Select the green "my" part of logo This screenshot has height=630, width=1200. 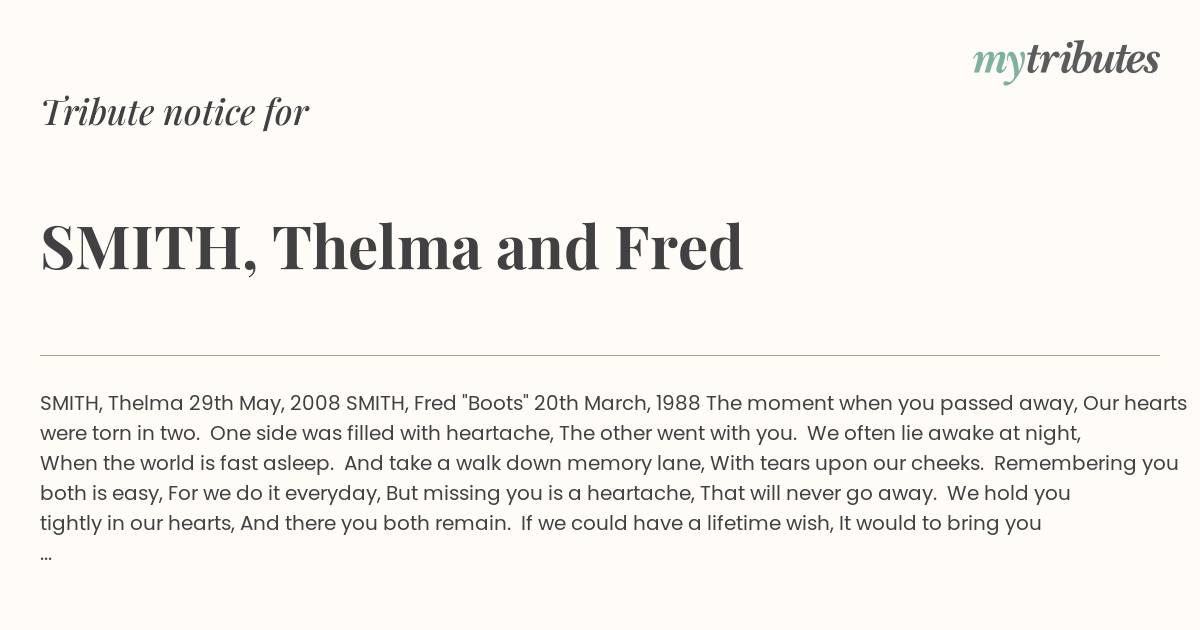point(998,64)
